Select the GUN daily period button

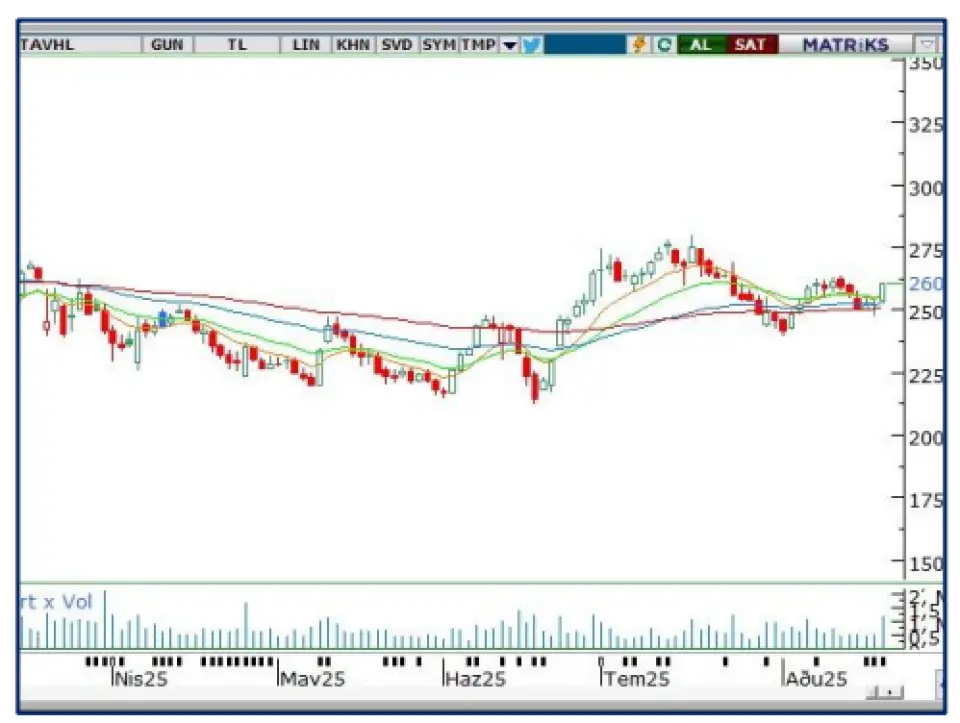point(167,45)
